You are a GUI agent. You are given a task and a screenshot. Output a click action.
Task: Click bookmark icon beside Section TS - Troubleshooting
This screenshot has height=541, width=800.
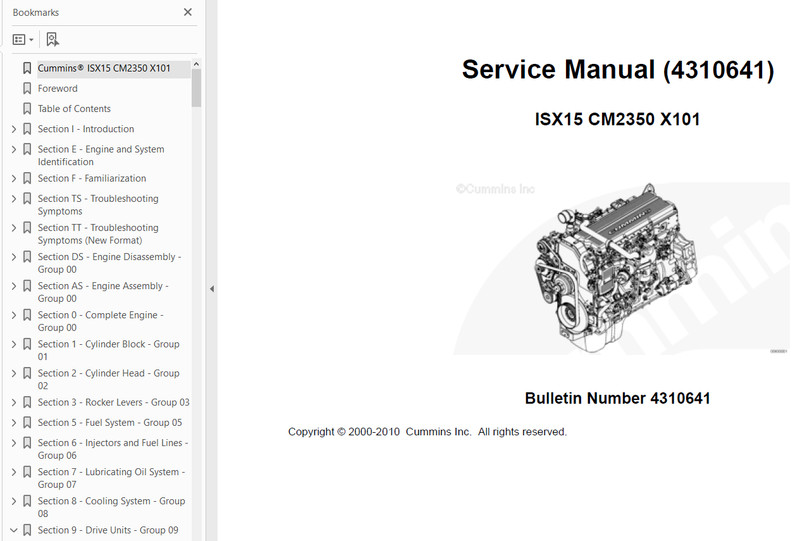[x=27, y=199]
